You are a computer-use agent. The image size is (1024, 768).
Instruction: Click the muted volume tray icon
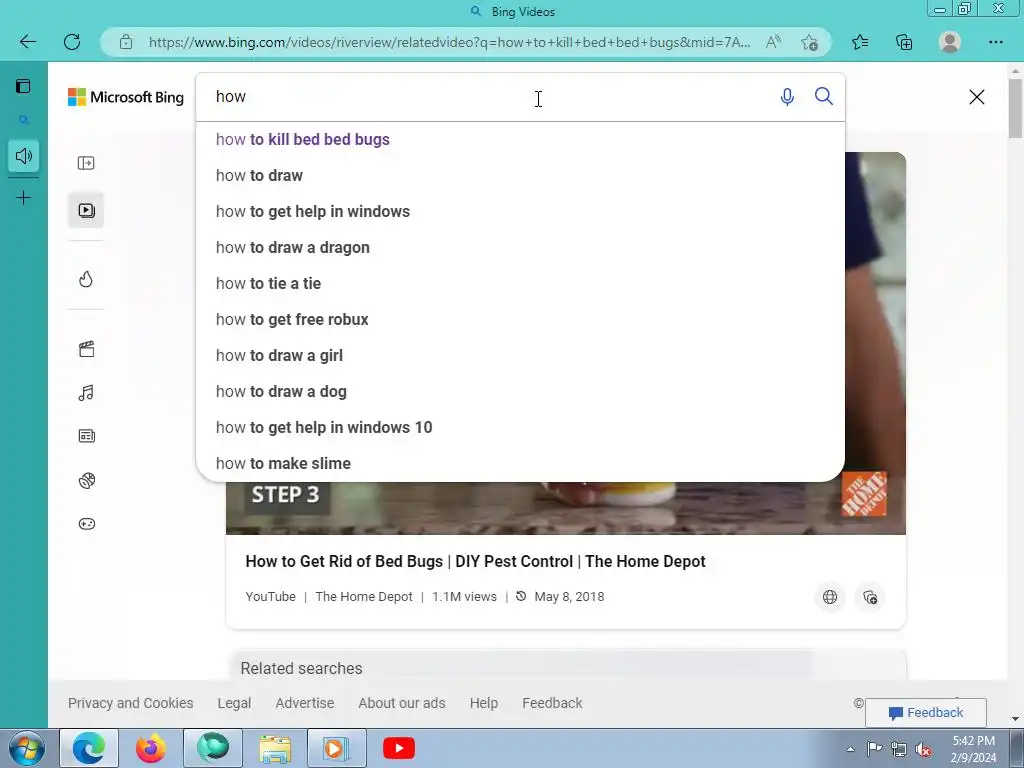coord(923,749)
